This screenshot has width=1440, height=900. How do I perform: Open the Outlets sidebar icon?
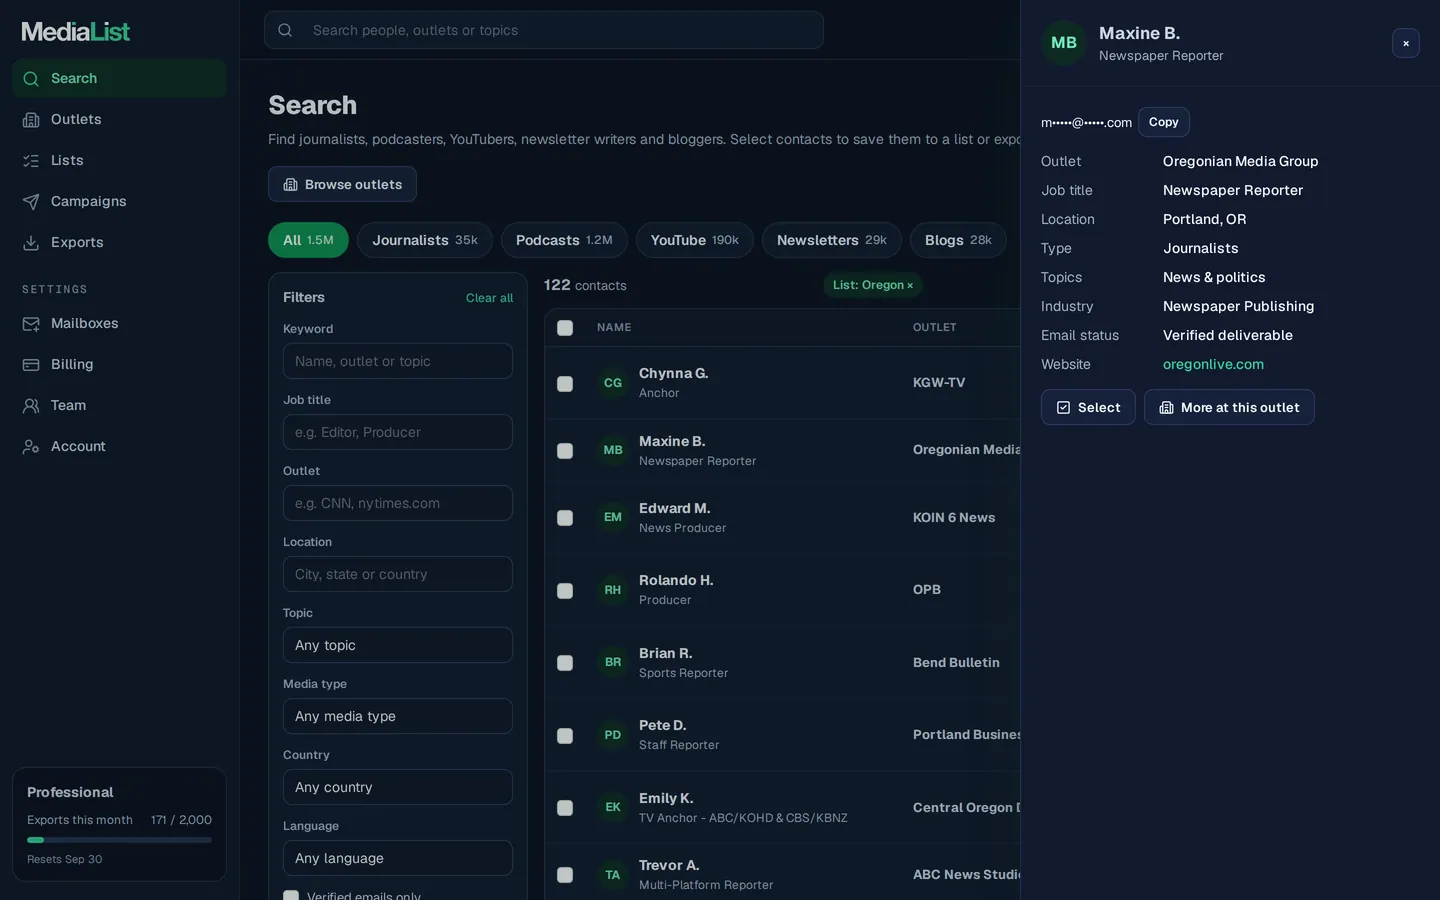click(x=31, y=120)
